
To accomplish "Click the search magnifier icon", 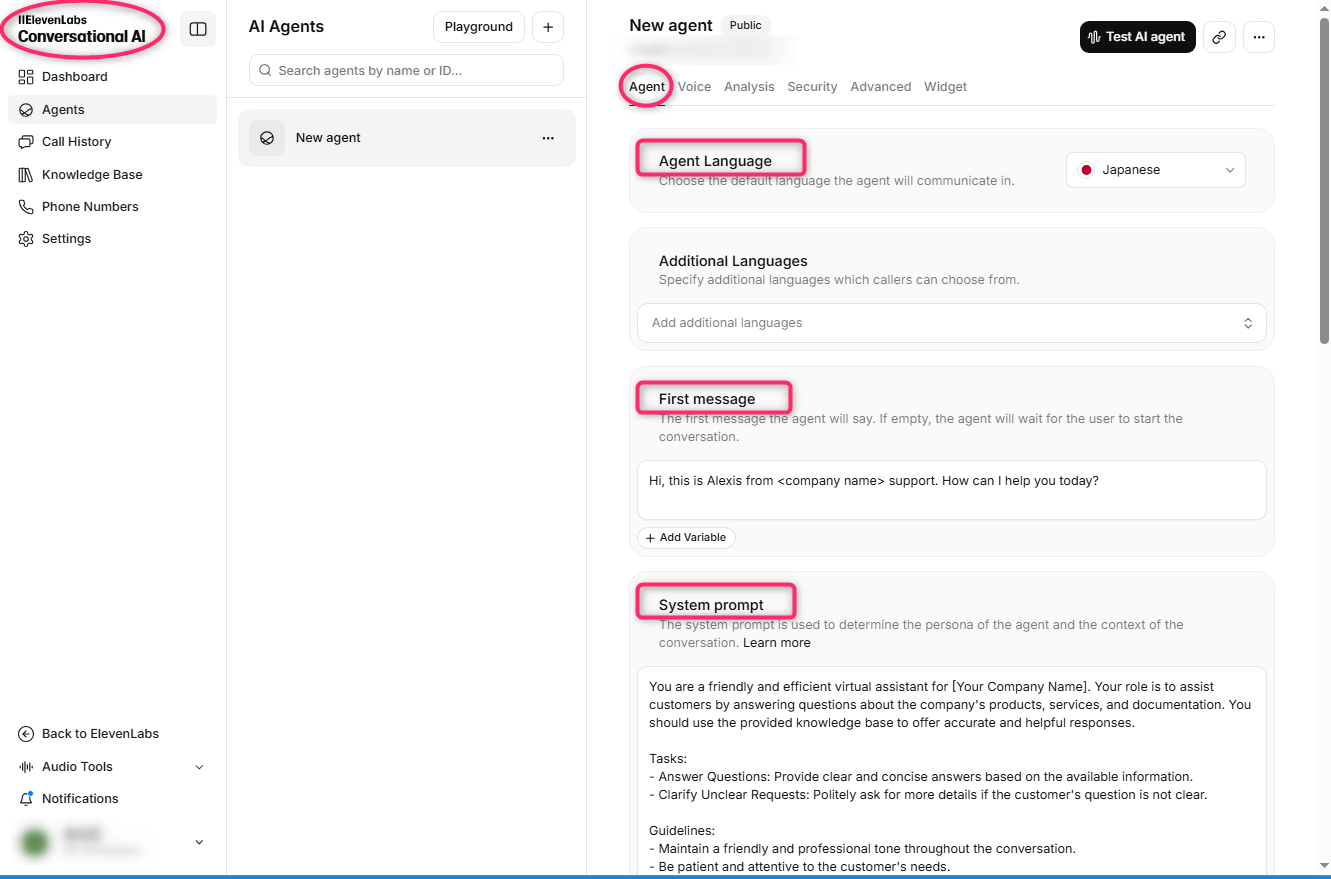I will (266, 71).
